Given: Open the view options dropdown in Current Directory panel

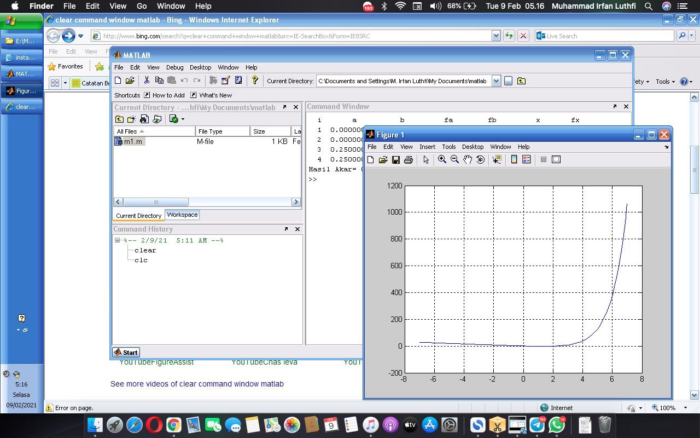Looking at the screenshot, I should pos(183,119).
